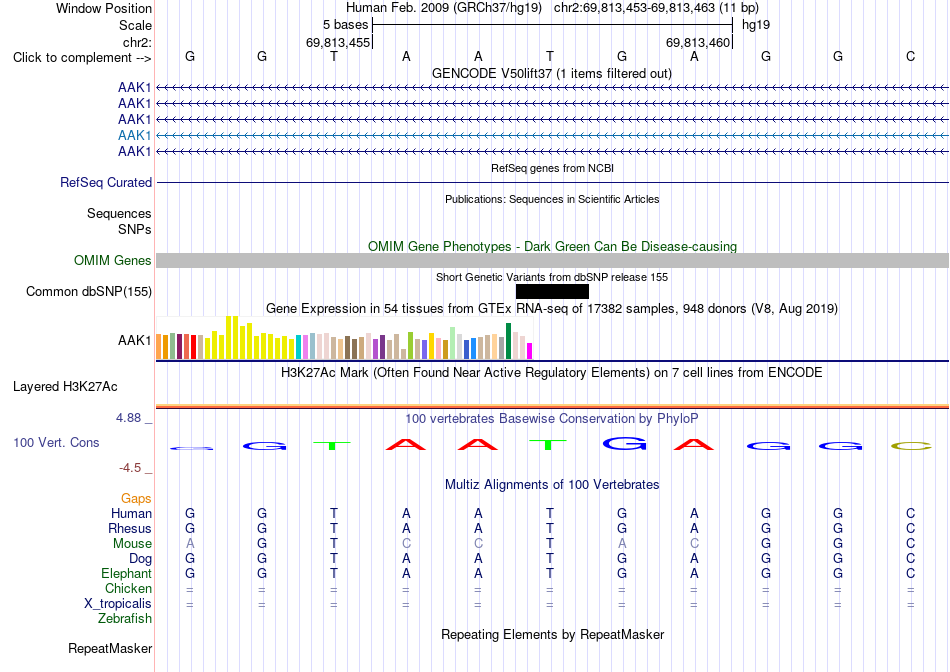
Task: Click the '5 bases' scale text
Action: 345,25
